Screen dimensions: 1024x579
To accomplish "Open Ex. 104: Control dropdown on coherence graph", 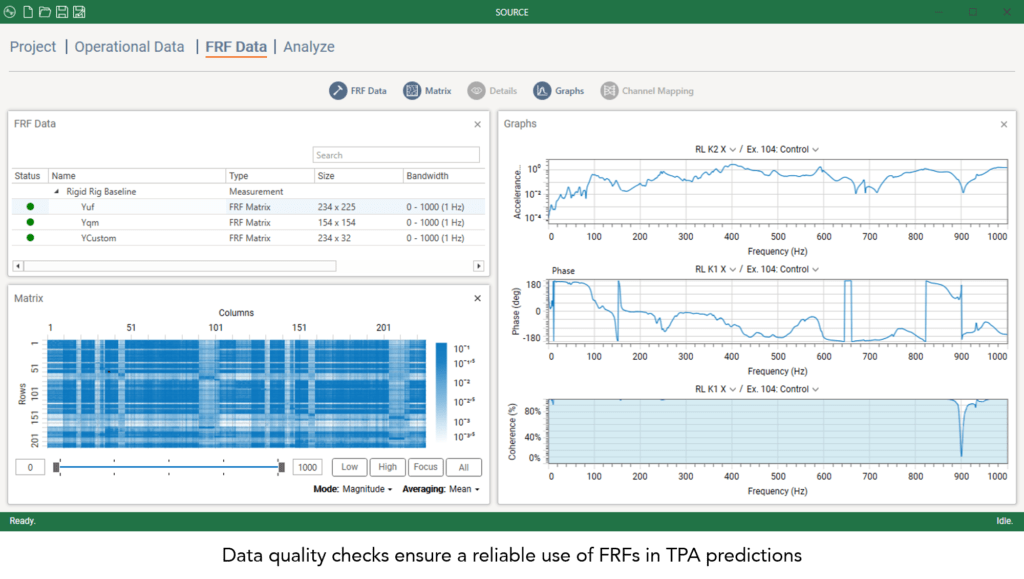I will coord(782,389).
